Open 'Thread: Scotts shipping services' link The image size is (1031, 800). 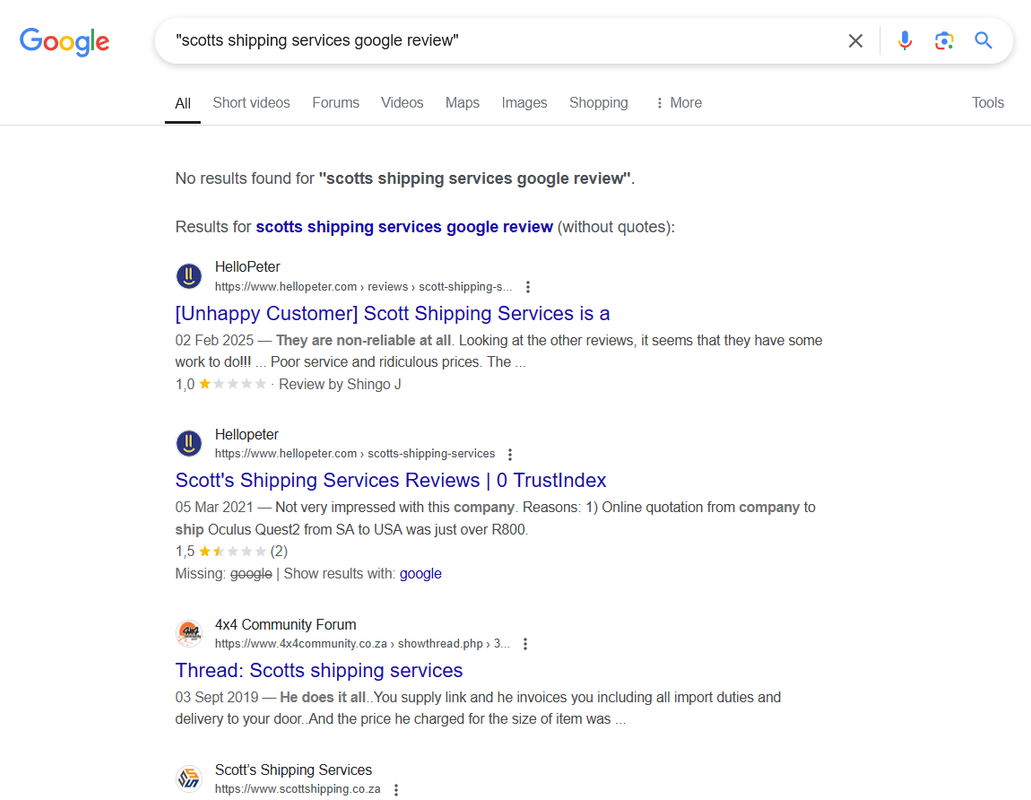tap(319, 671)
